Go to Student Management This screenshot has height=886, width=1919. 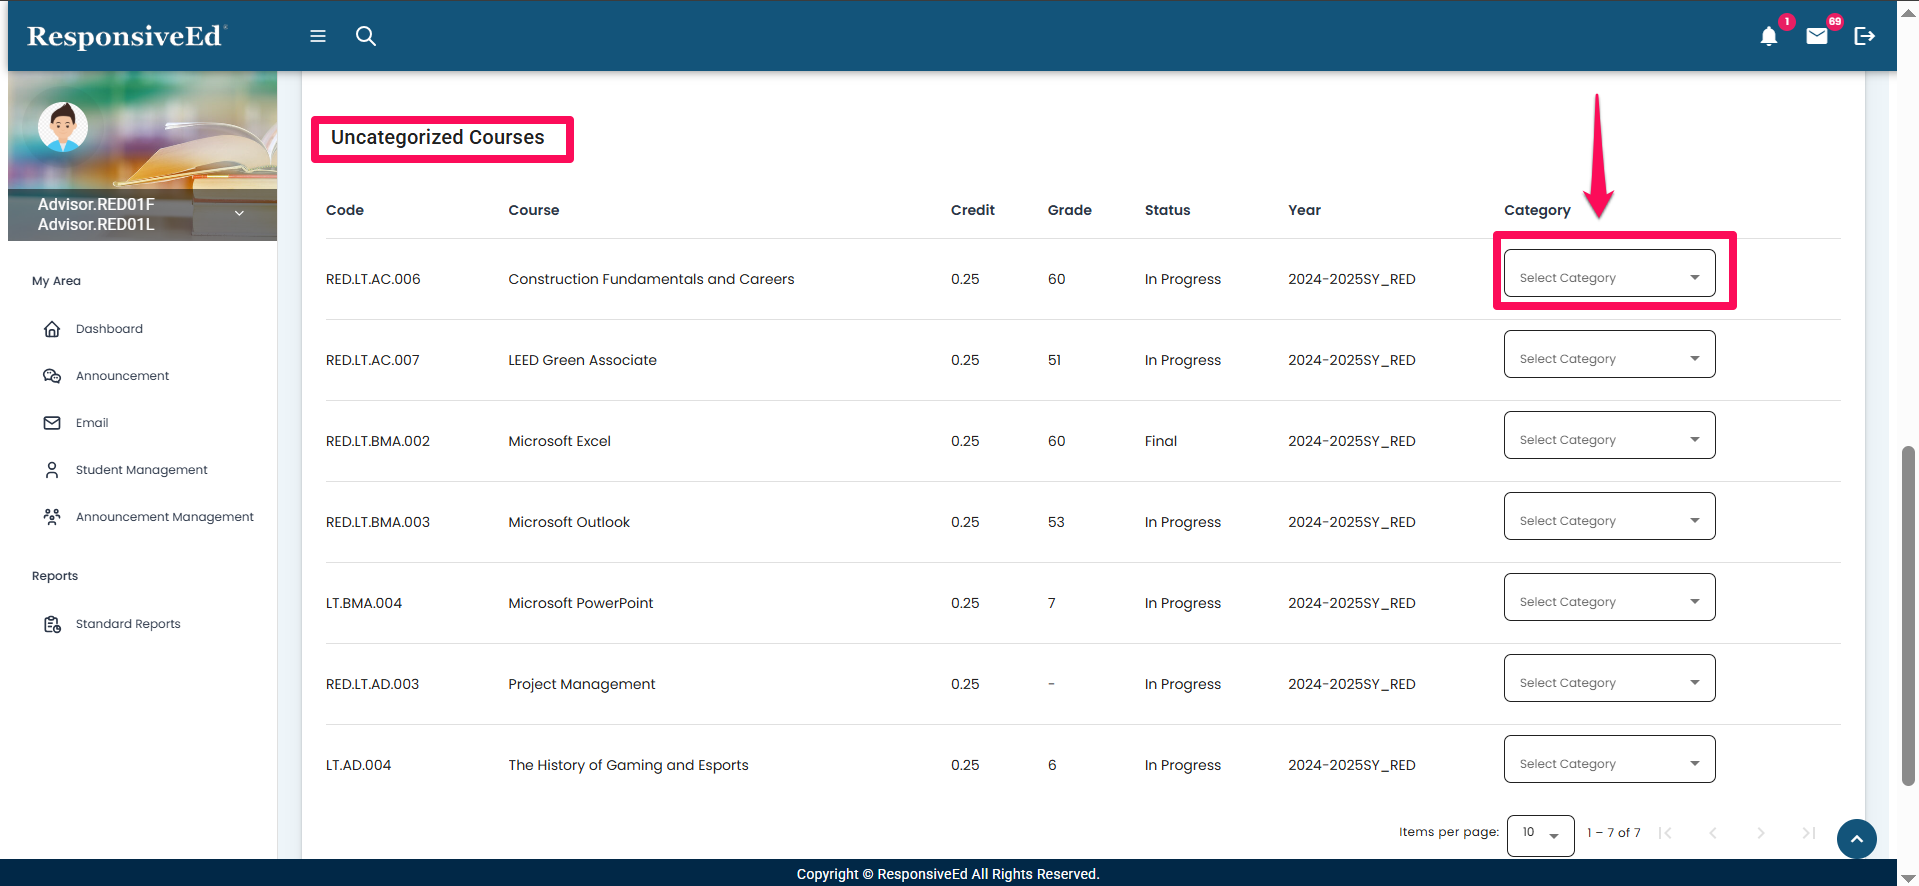tap(141, 470)
